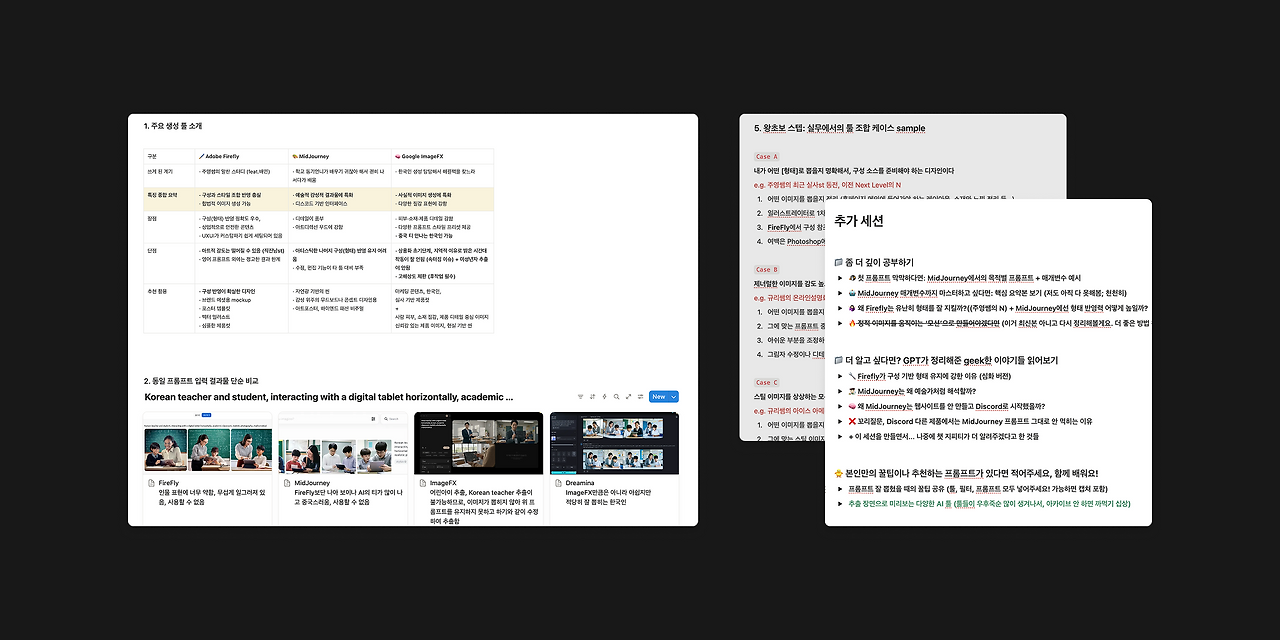Expand the '꼬리질문, Discord 다른 제품에서는' toggle
The width and height of the screenshot is (1280, 640).
(x=839, y=421)
